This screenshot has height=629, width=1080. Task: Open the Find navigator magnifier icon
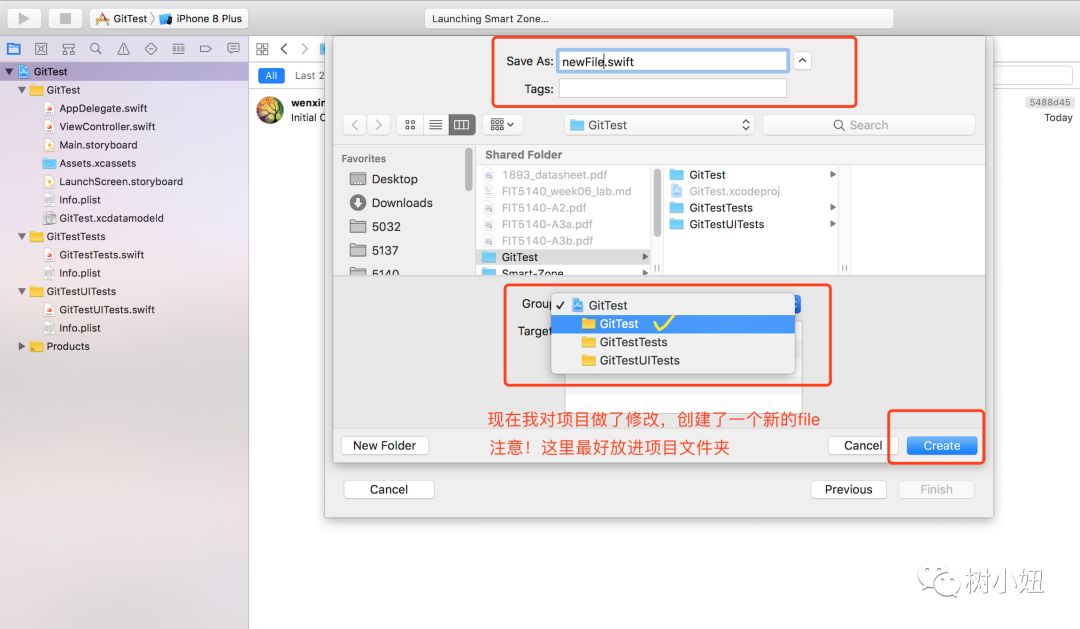tap(96, 49)
